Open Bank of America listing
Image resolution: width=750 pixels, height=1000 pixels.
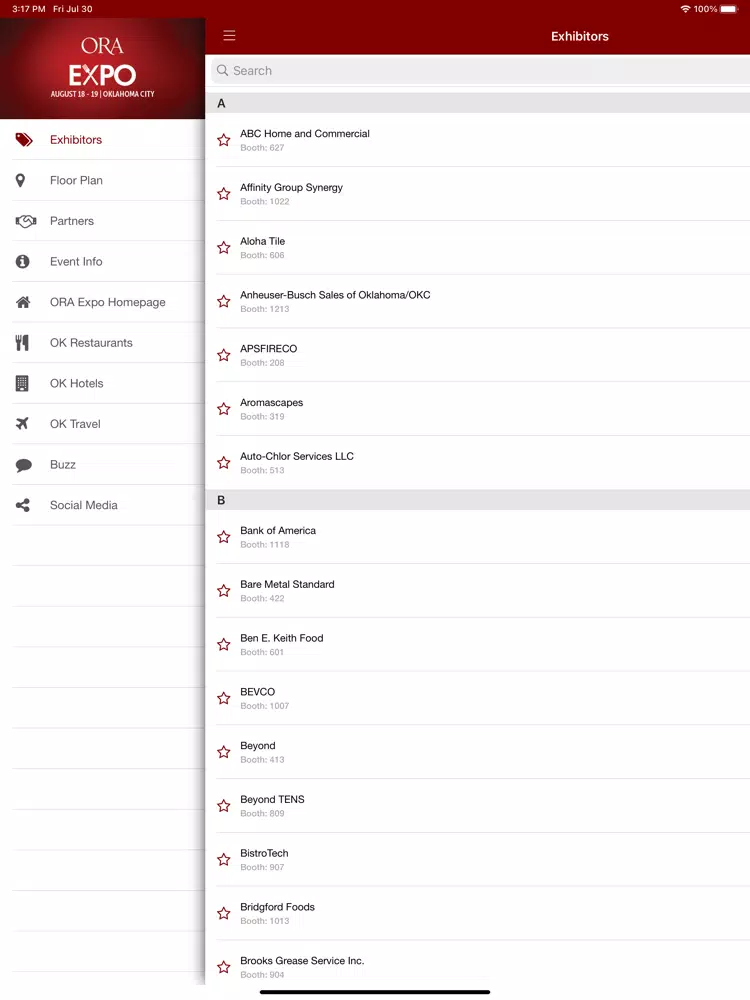[478, 537]
